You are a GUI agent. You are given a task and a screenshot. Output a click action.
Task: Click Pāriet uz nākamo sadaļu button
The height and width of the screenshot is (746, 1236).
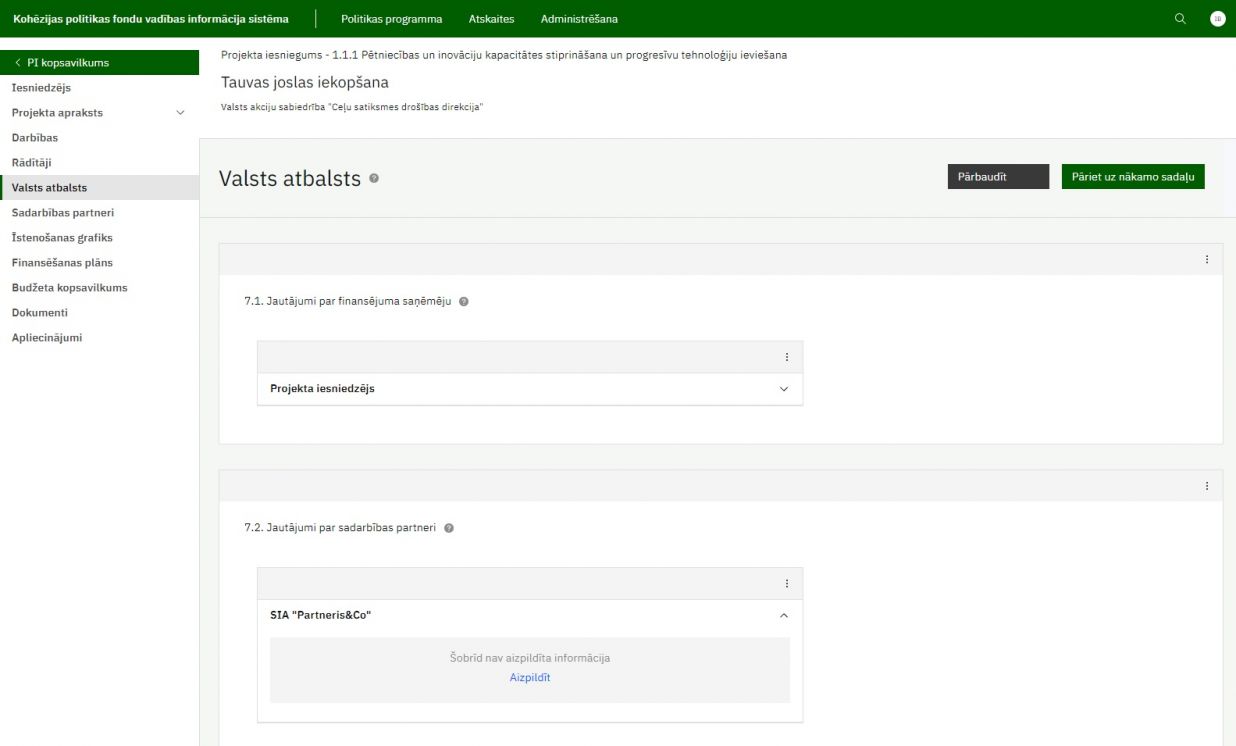1132,177
